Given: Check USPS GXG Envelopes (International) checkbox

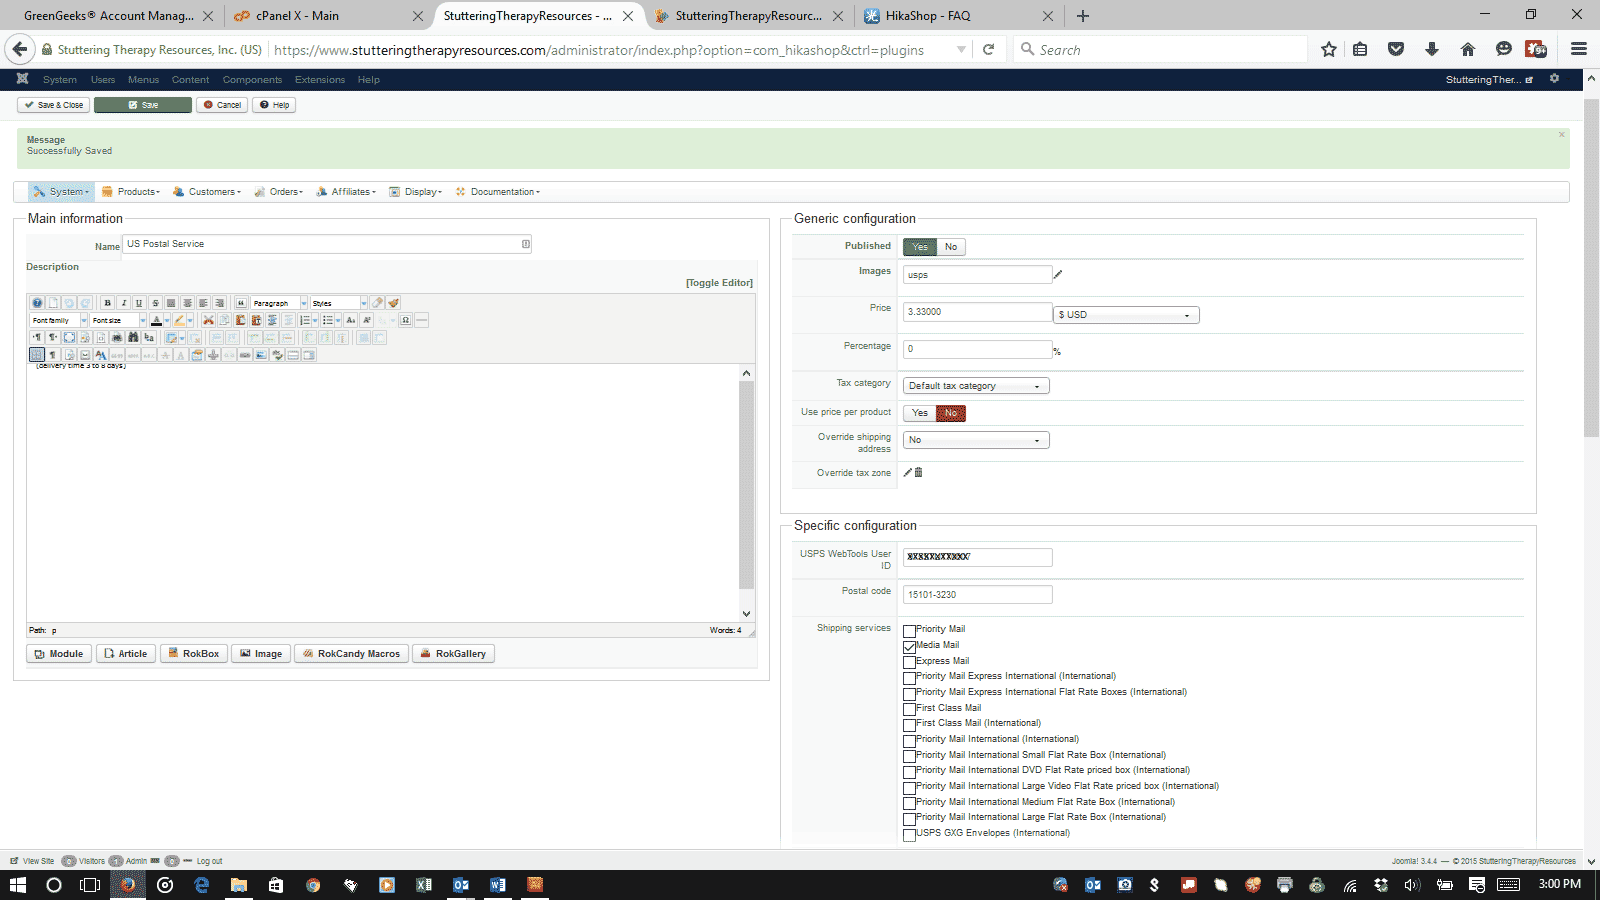Looking at the screenshot, I should coord(909,835).
